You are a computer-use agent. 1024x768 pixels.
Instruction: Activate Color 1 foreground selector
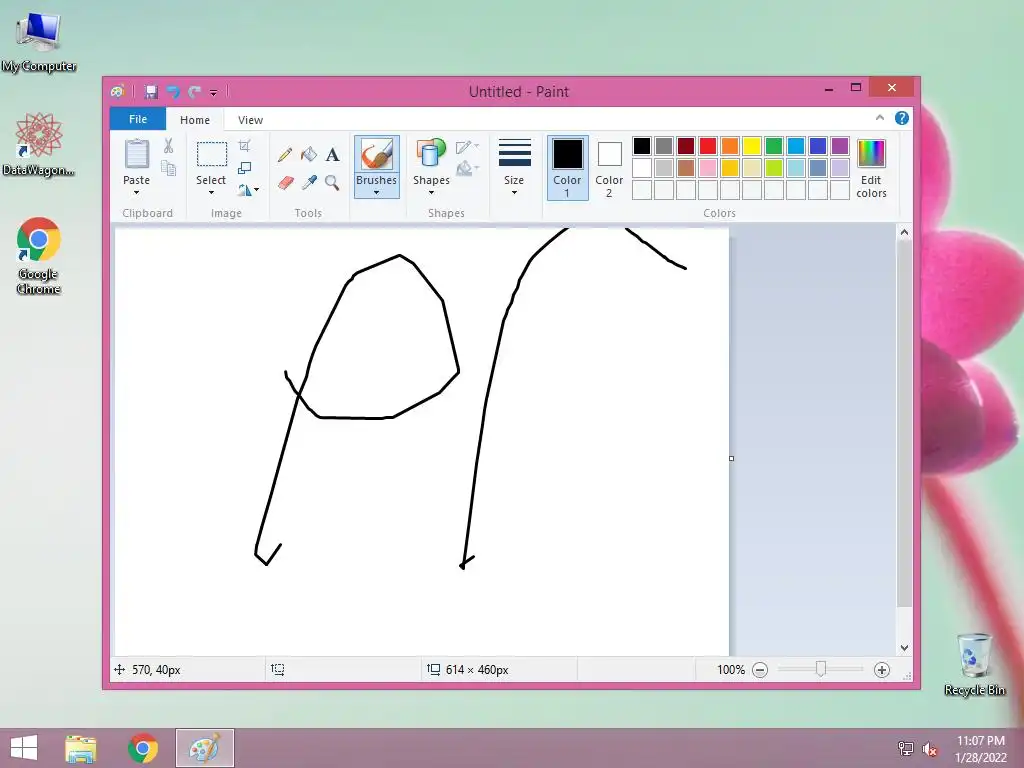(x=568, y=167)
